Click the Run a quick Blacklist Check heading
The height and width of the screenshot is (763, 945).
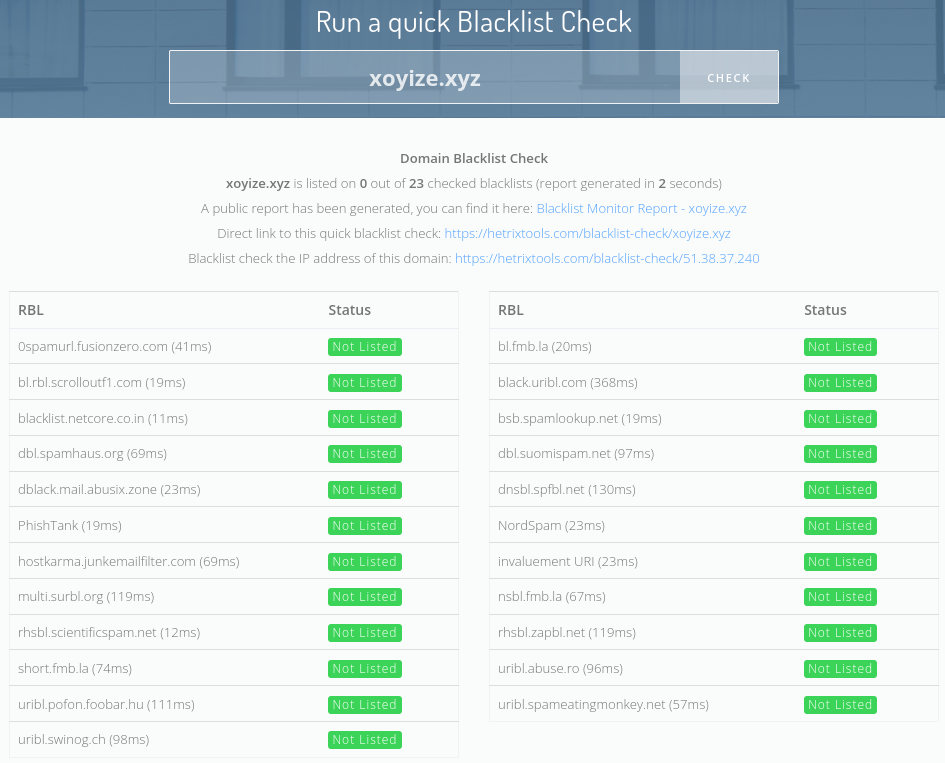(x=473, y=22)
